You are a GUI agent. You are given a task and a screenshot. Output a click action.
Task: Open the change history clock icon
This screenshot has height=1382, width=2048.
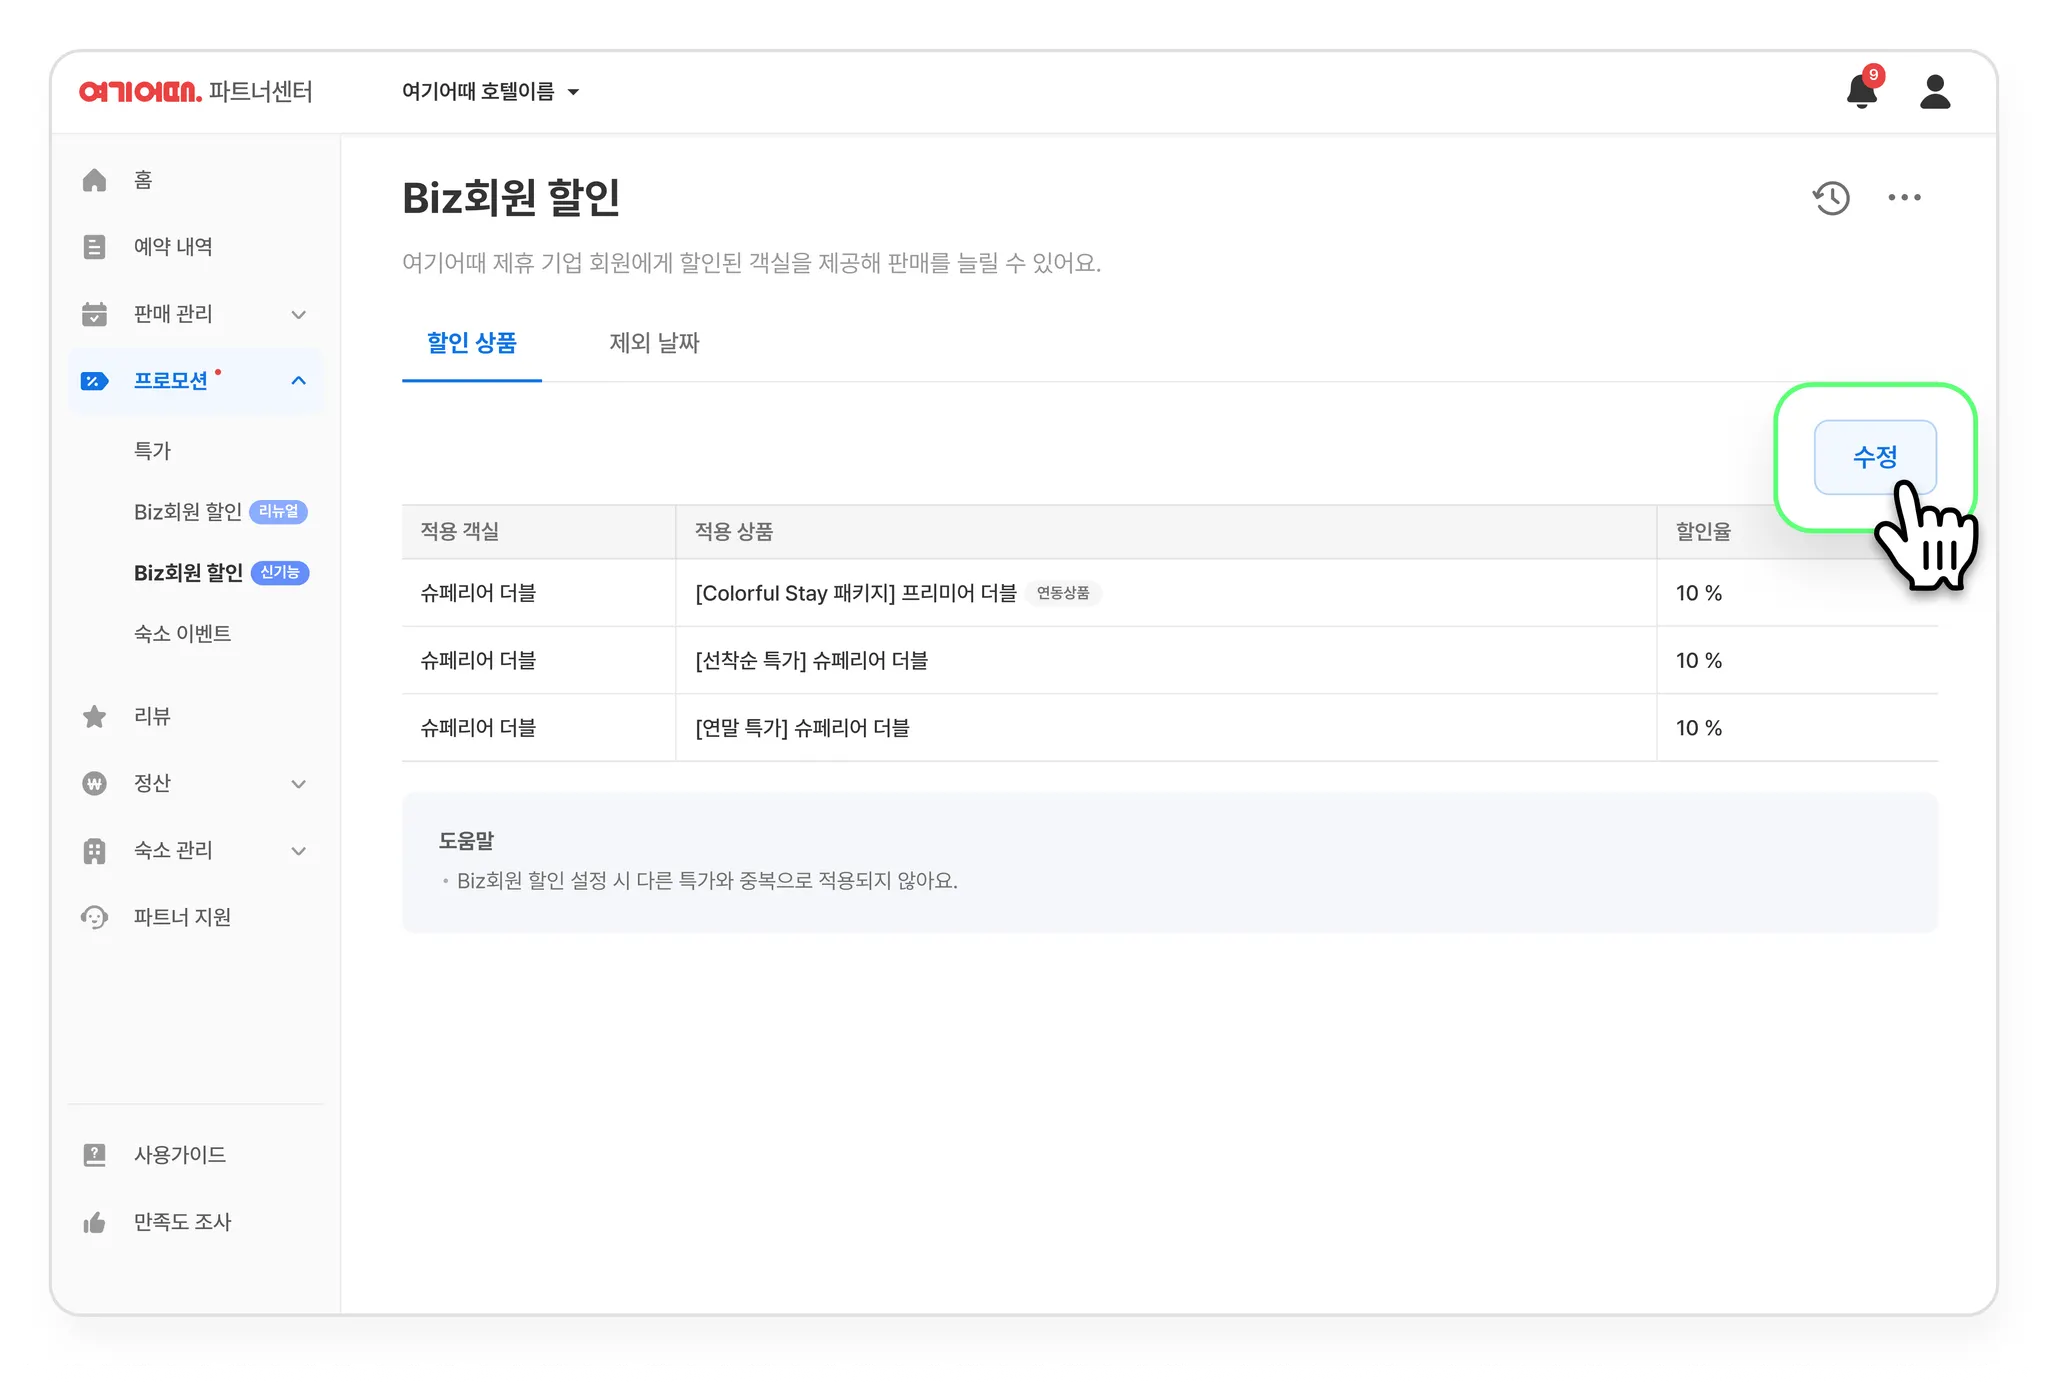(1831, 198)
